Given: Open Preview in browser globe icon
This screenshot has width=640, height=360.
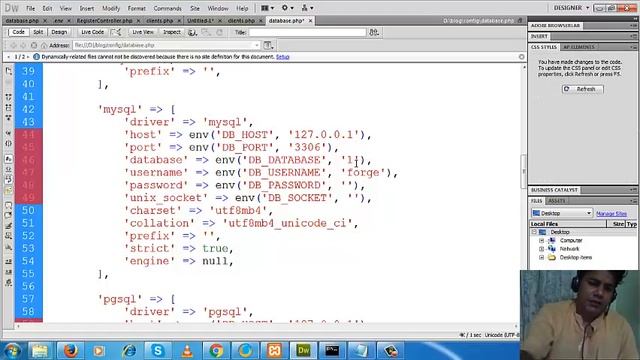Looking at the screenshot, I should tap(192, 32).
